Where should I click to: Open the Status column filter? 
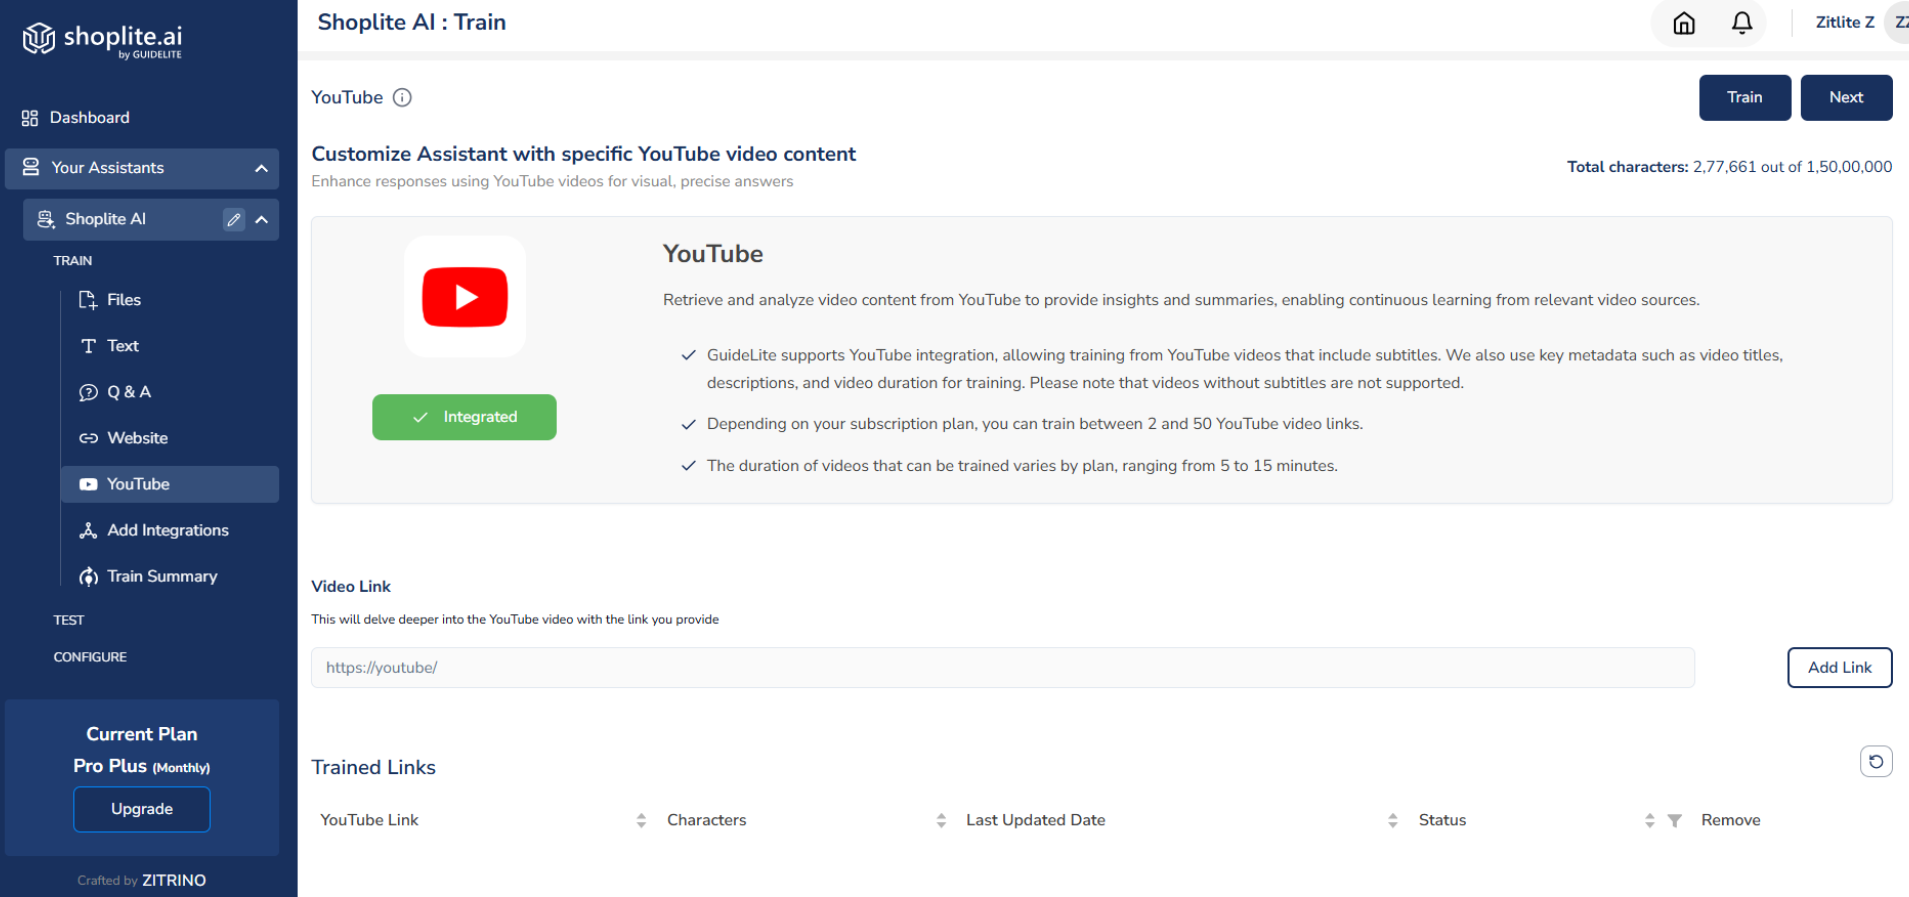click(x=1674, y=821)
